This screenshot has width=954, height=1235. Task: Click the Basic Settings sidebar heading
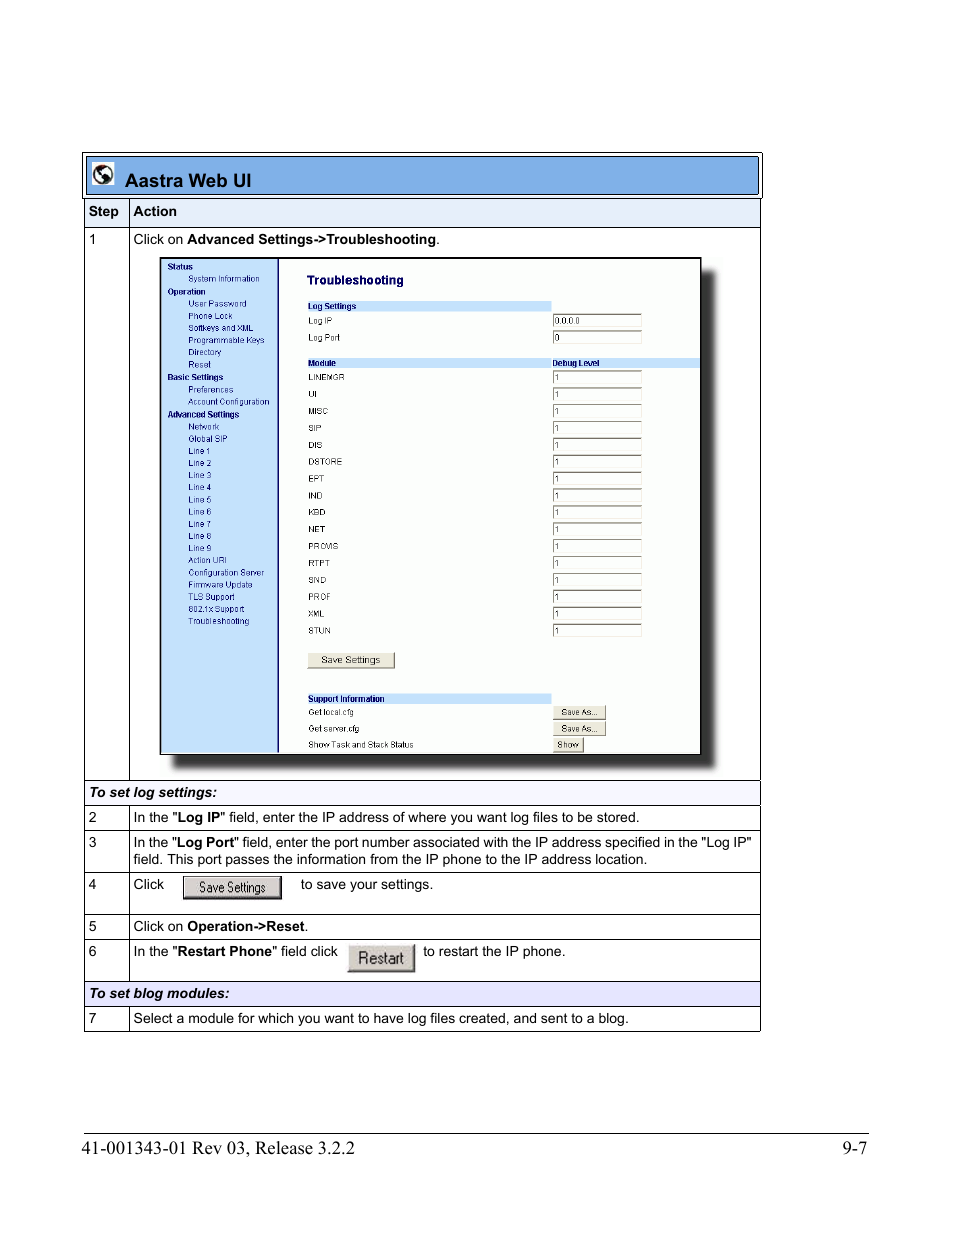click(195, 377)
